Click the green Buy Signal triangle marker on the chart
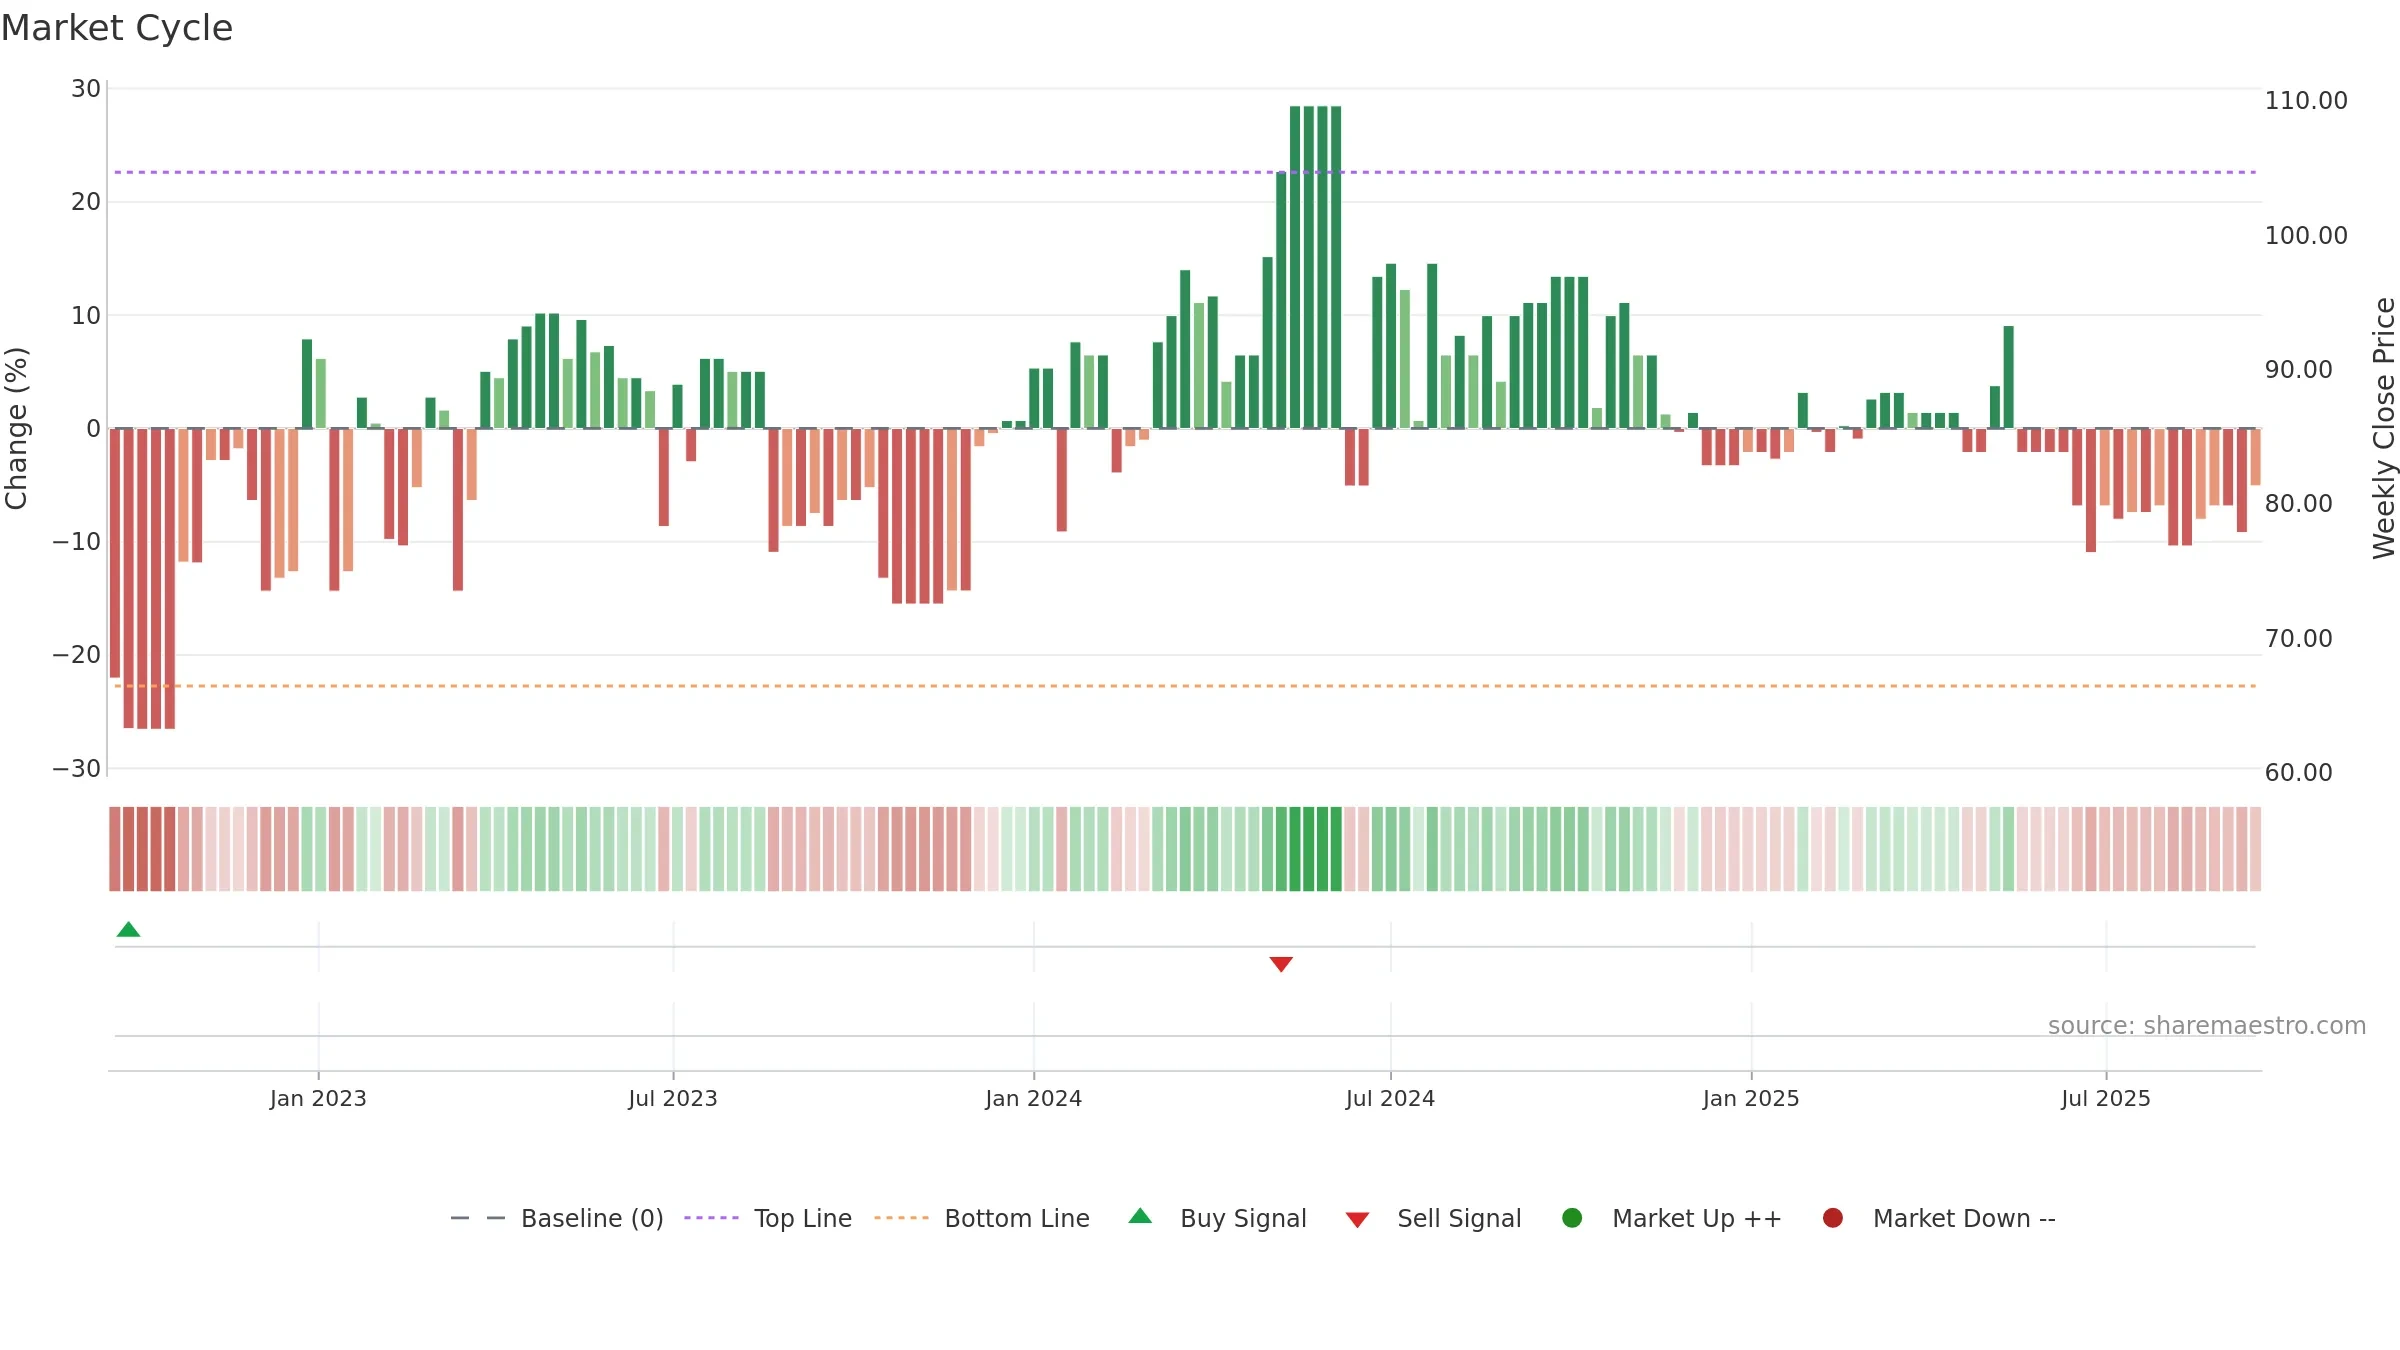 (128, 929)
